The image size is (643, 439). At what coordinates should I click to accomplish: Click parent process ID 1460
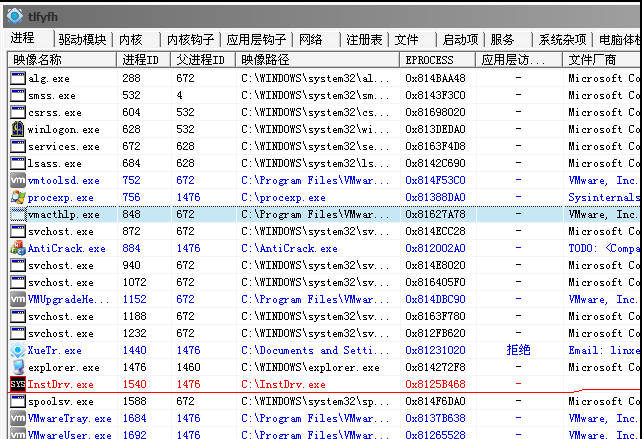point(189,368)
